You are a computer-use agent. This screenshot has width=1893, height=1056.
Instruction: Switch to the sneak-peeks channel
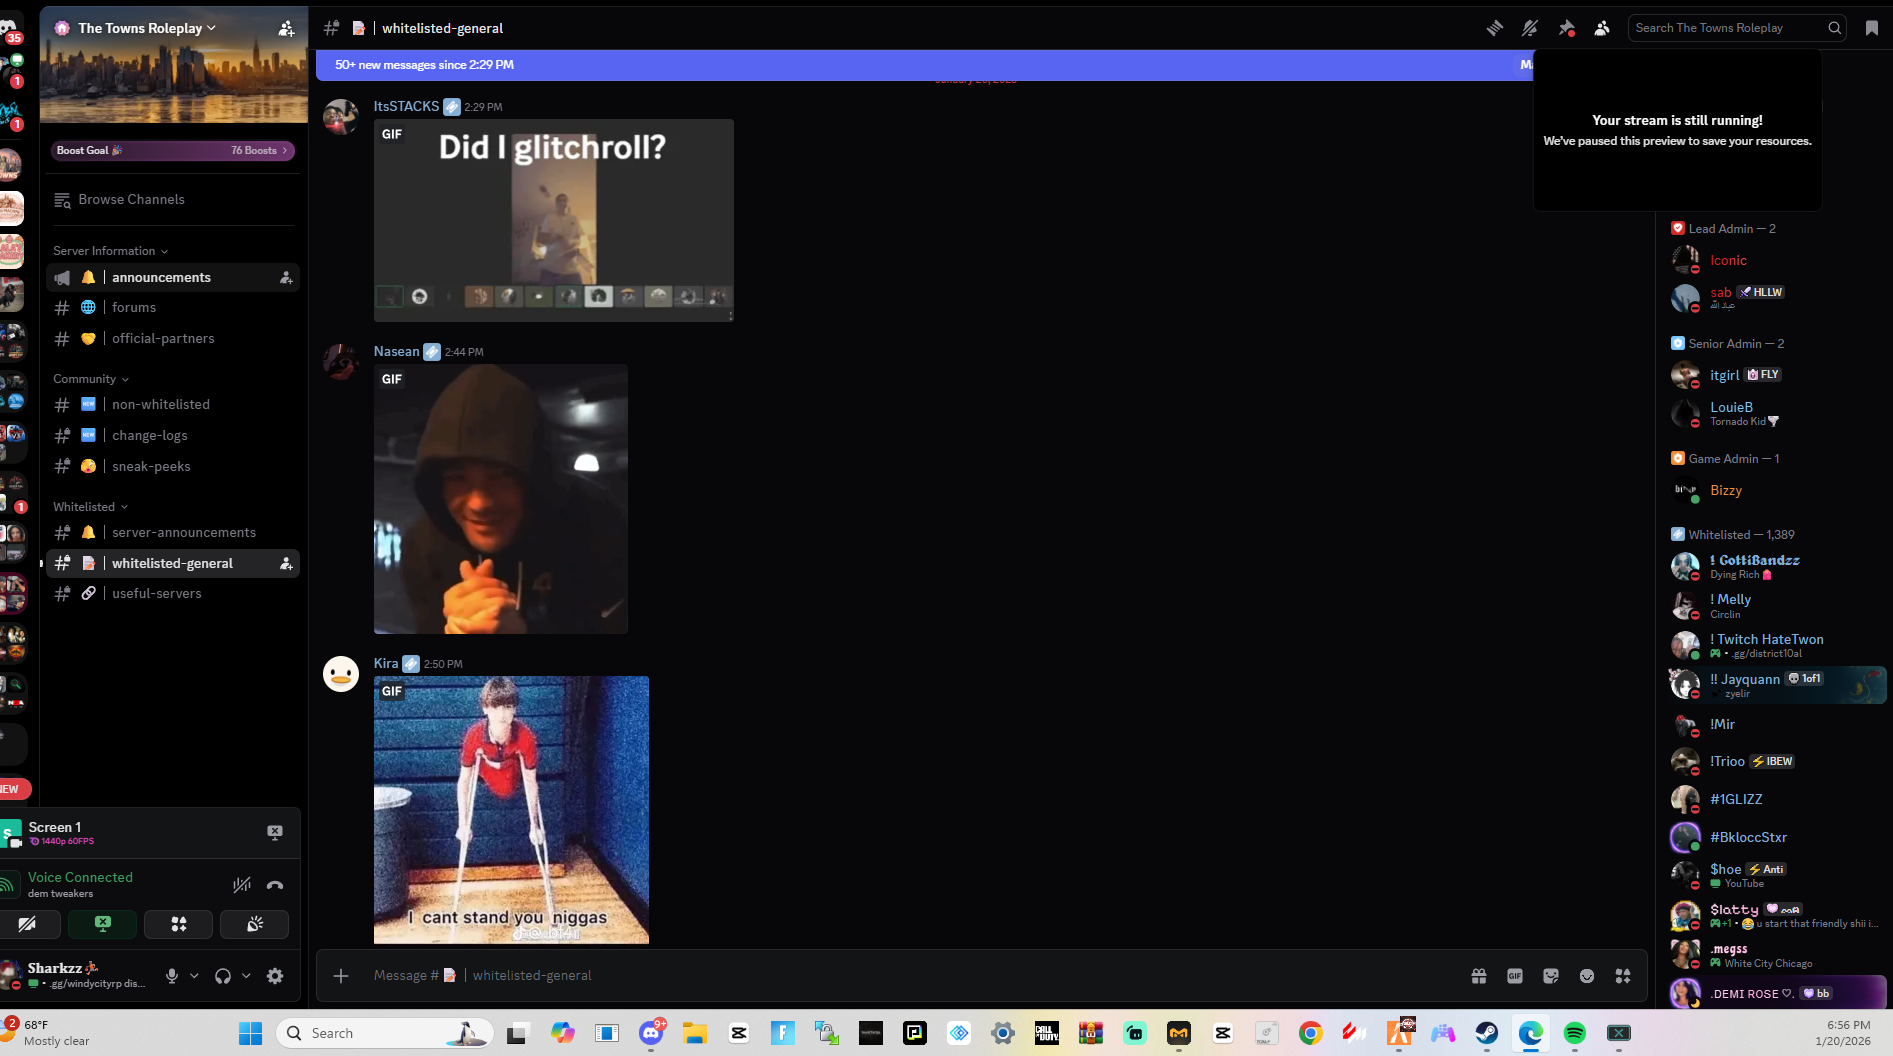point(151,467)
